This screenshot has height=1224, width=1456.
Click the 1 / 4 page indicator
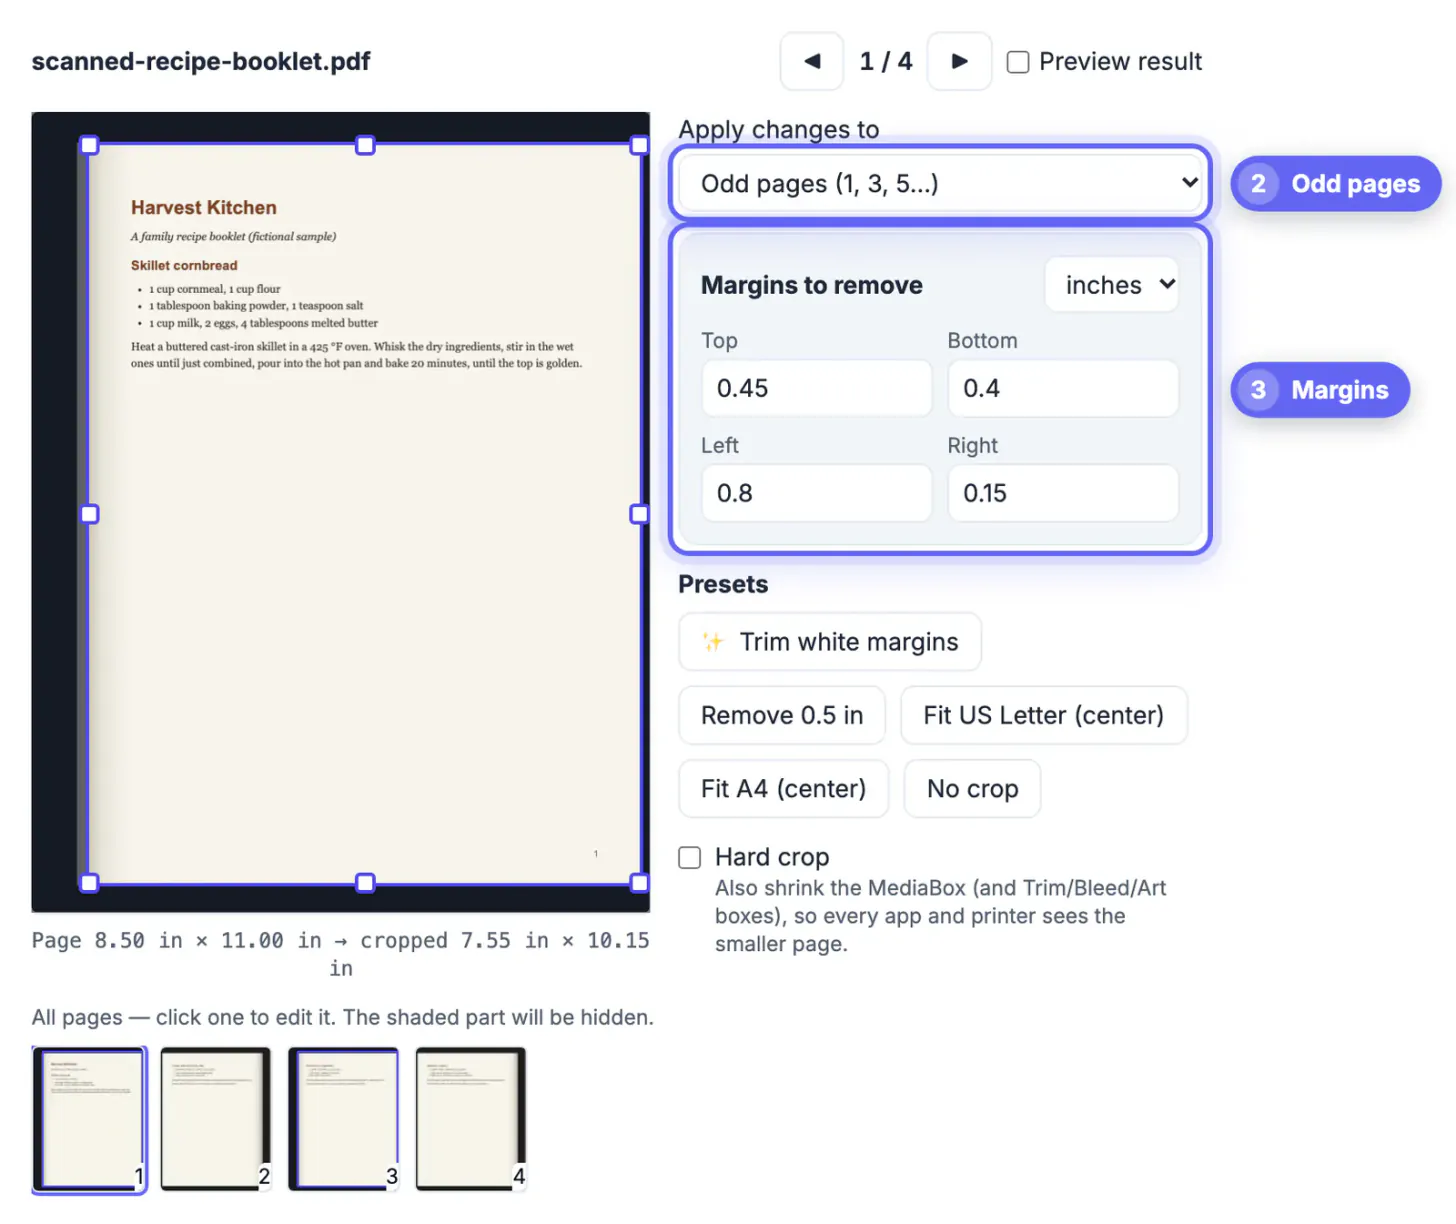tap(886, 62)
